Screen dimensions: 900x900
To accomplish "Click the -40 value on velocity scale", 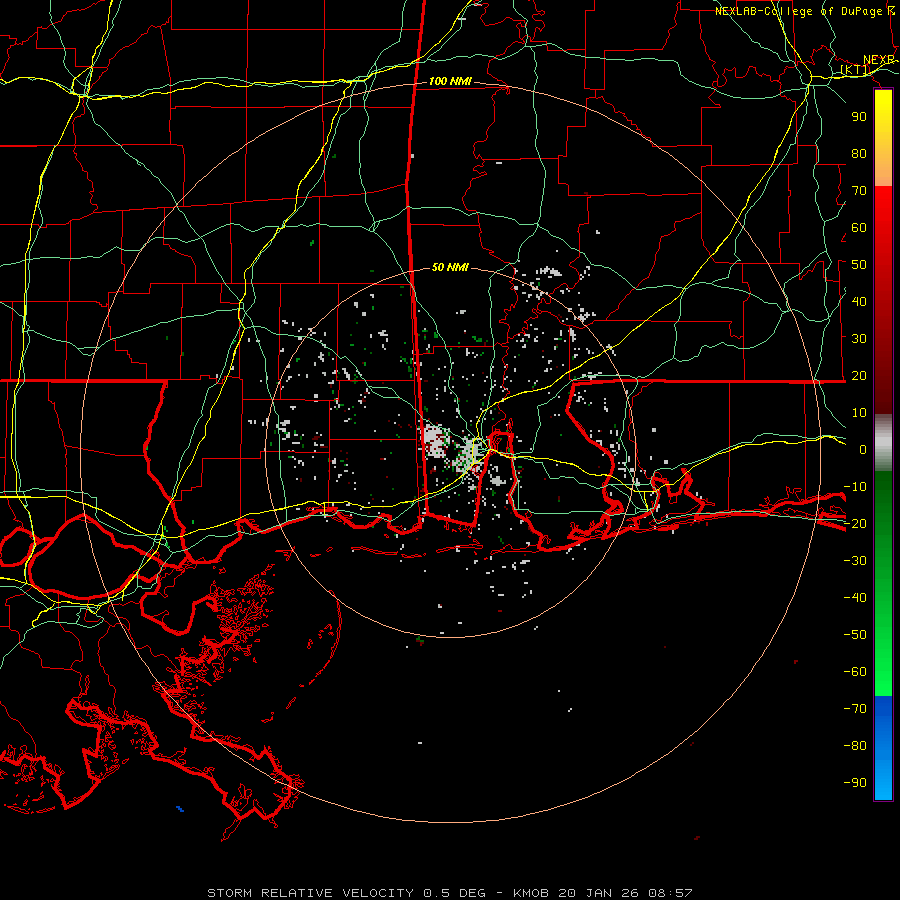I will tap(855, 598).
